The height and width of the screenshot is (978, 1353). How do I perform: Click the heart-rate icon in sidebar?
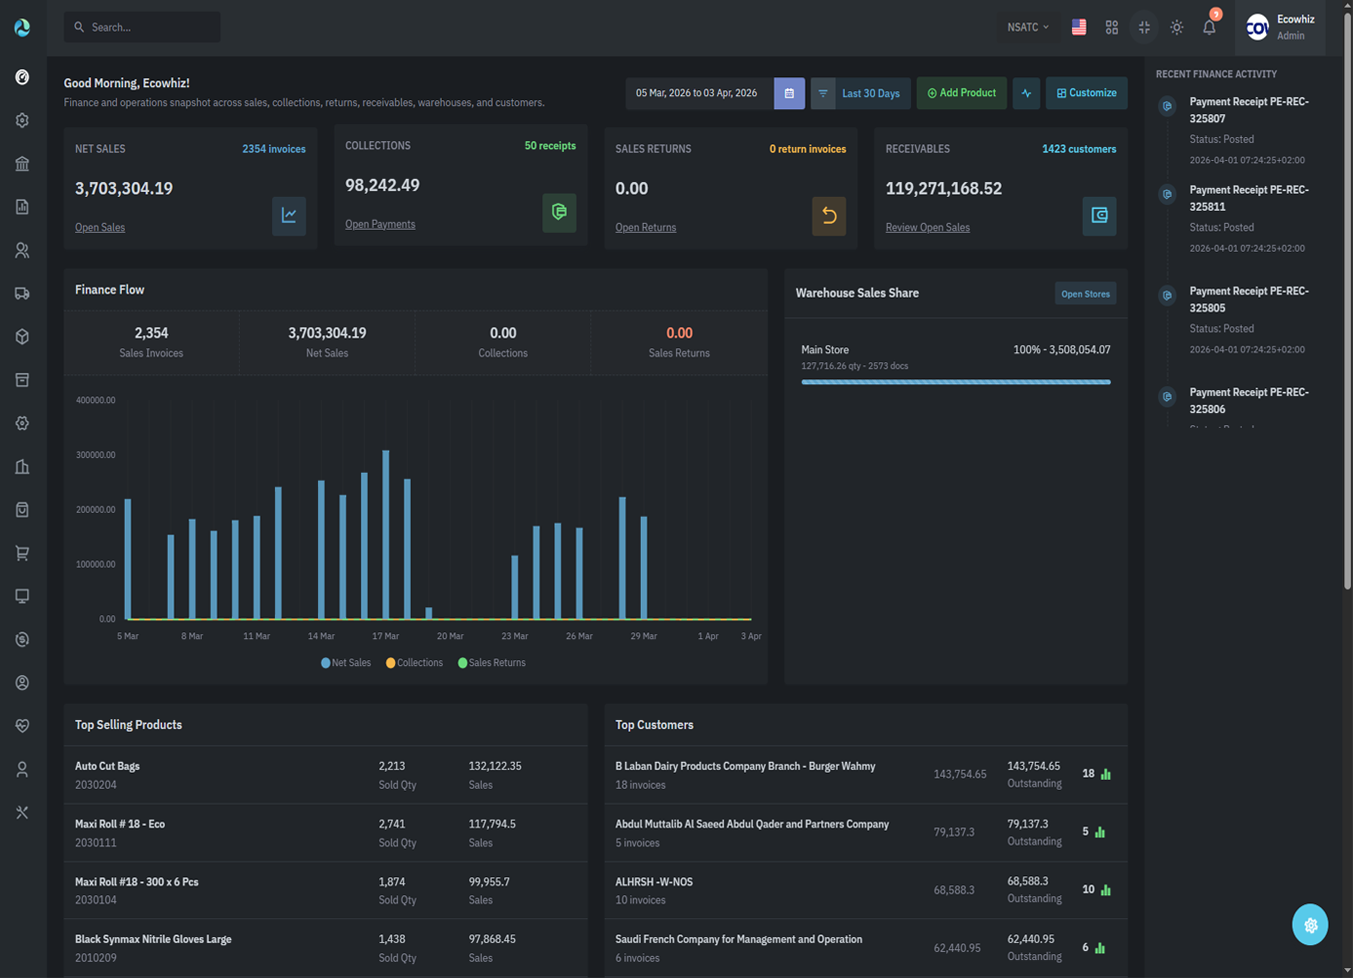pos(22,726)
